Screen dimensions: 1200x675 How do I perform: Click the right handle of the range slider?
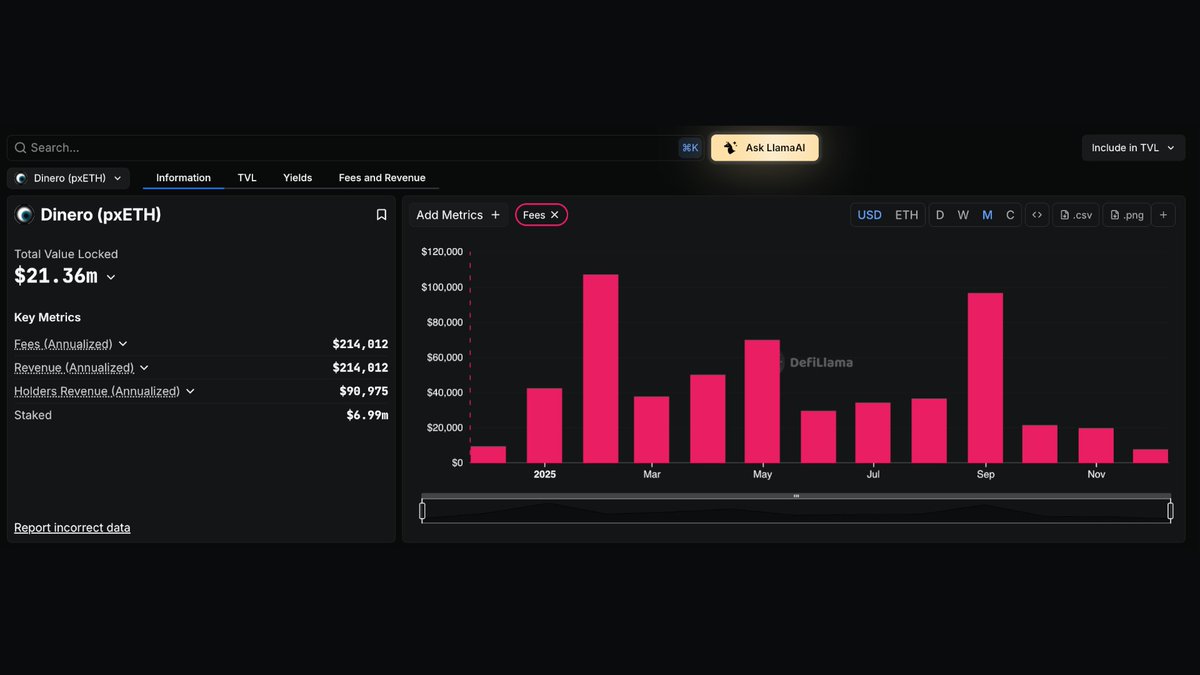(1170, 511)
